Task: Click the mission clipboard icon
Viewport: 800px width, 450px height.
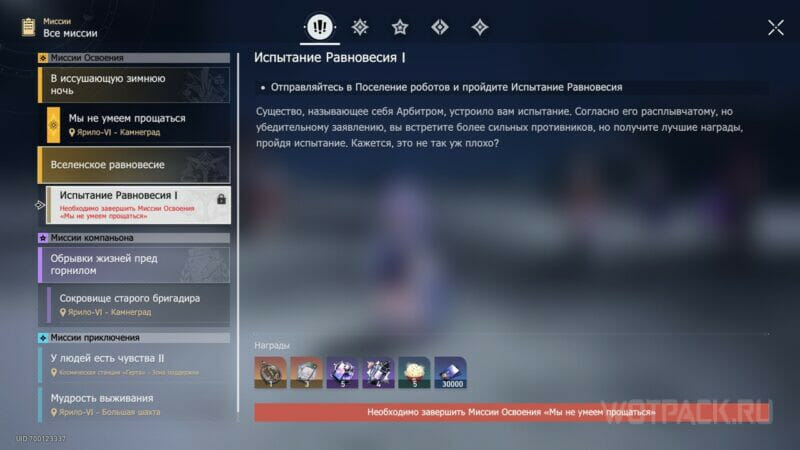Action: [x=28, y=27]
